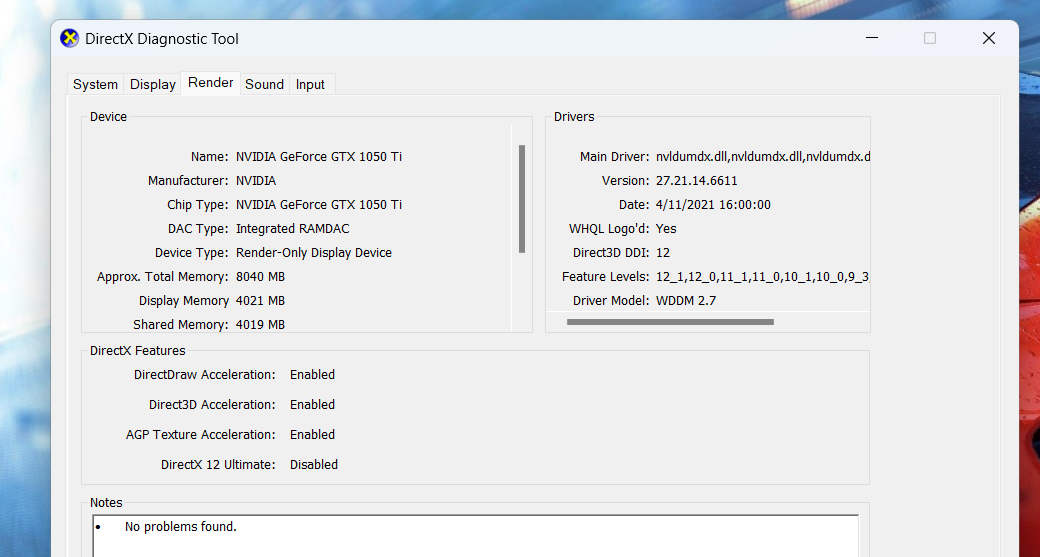
Task: Click the DirectX Features group label
Action: click(138, 351)
